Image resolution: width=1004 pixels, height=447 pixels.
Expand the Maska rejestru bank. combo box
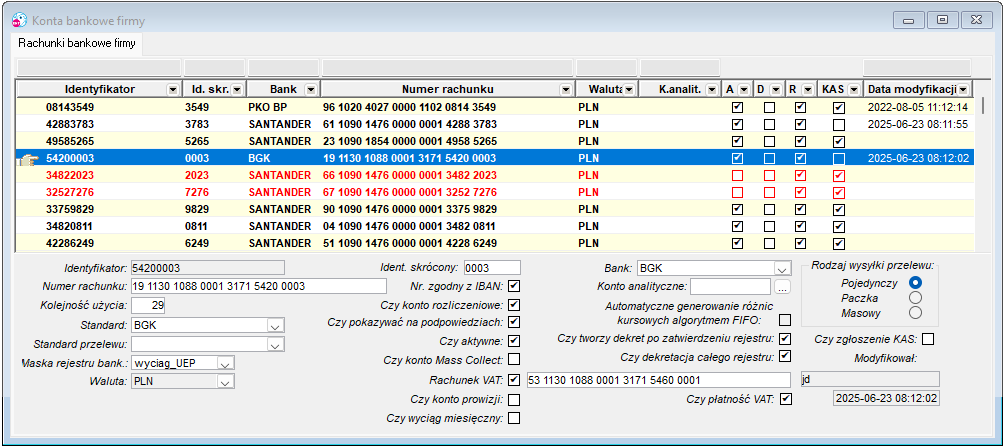click(x=225, y=364)
